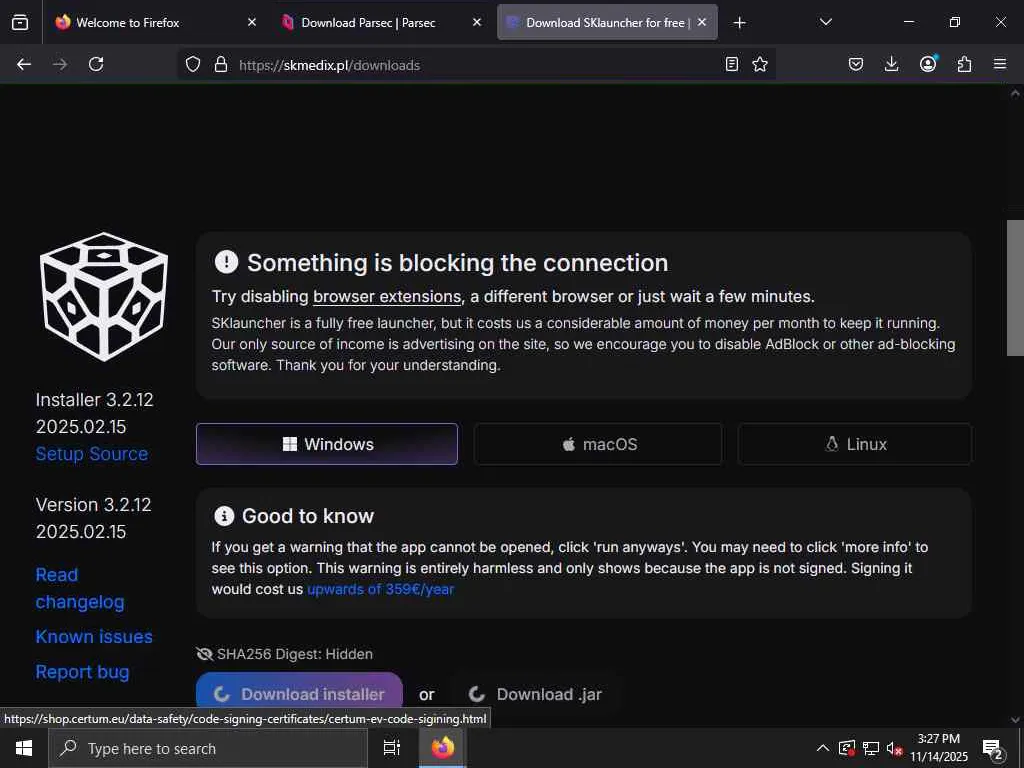
Task: Open Report bug link
Action: (x=82, y=672)
